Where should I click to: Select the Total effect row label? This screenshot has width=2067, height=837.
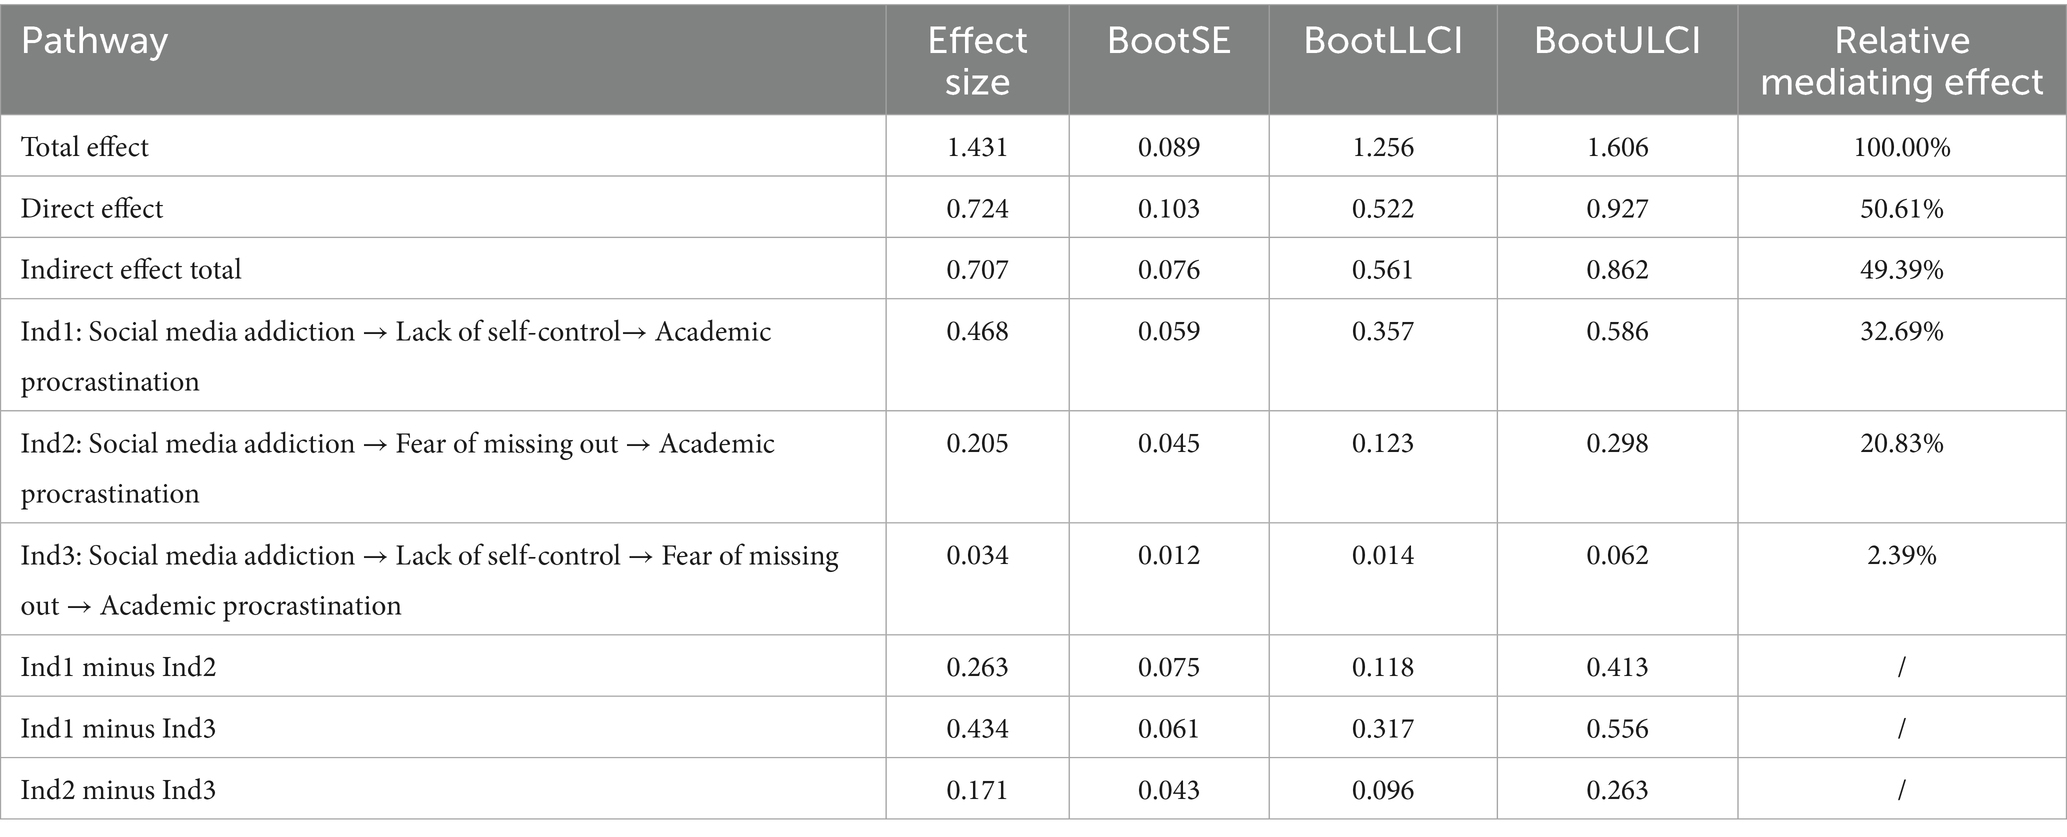[x=85, y=147]
